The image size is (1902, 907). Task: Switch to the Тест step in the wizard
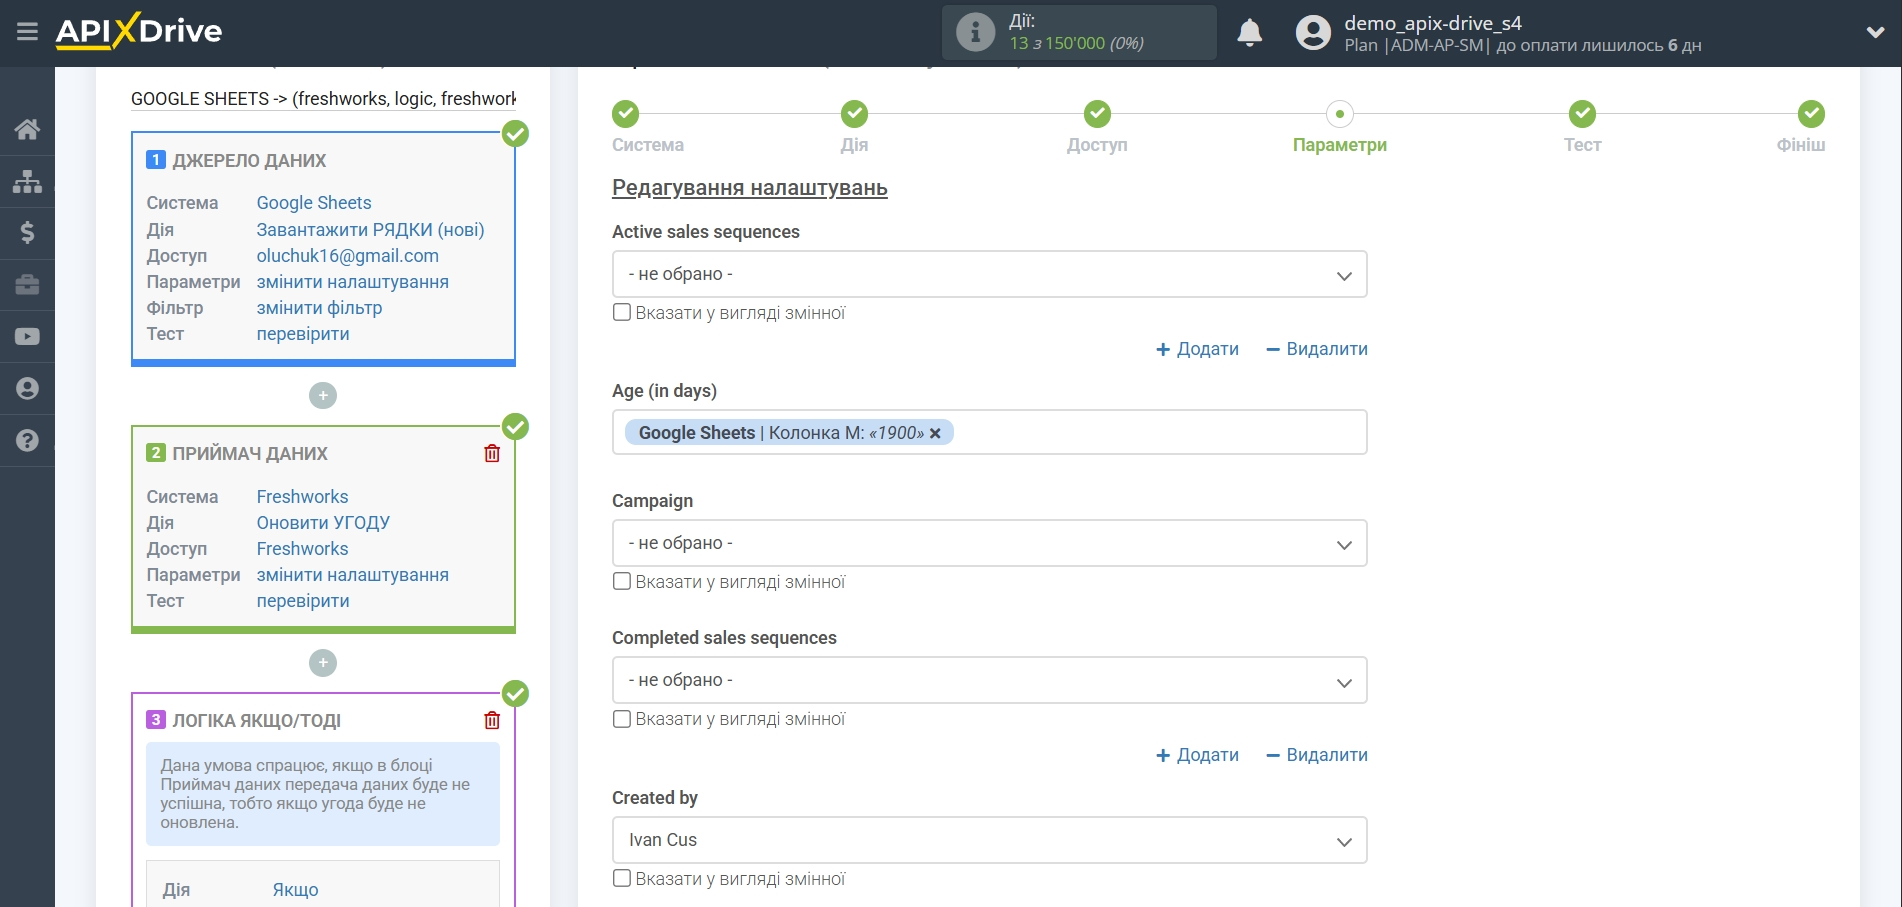click(1581, 115)
